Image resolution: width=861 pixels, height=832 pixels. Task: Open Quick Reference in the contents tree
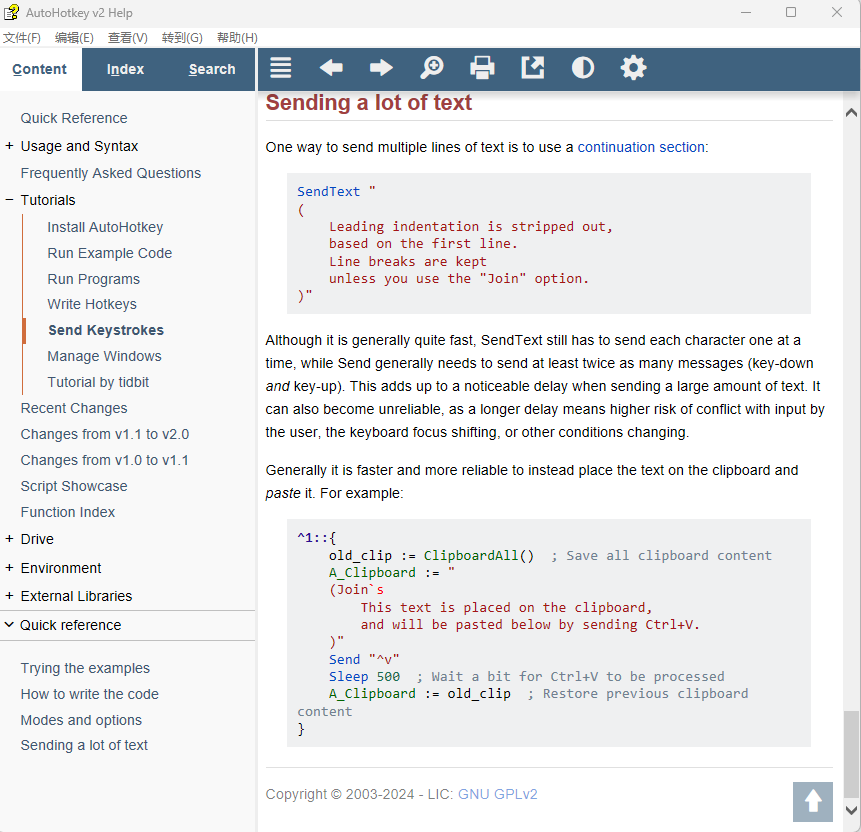[x=74, y=118]
